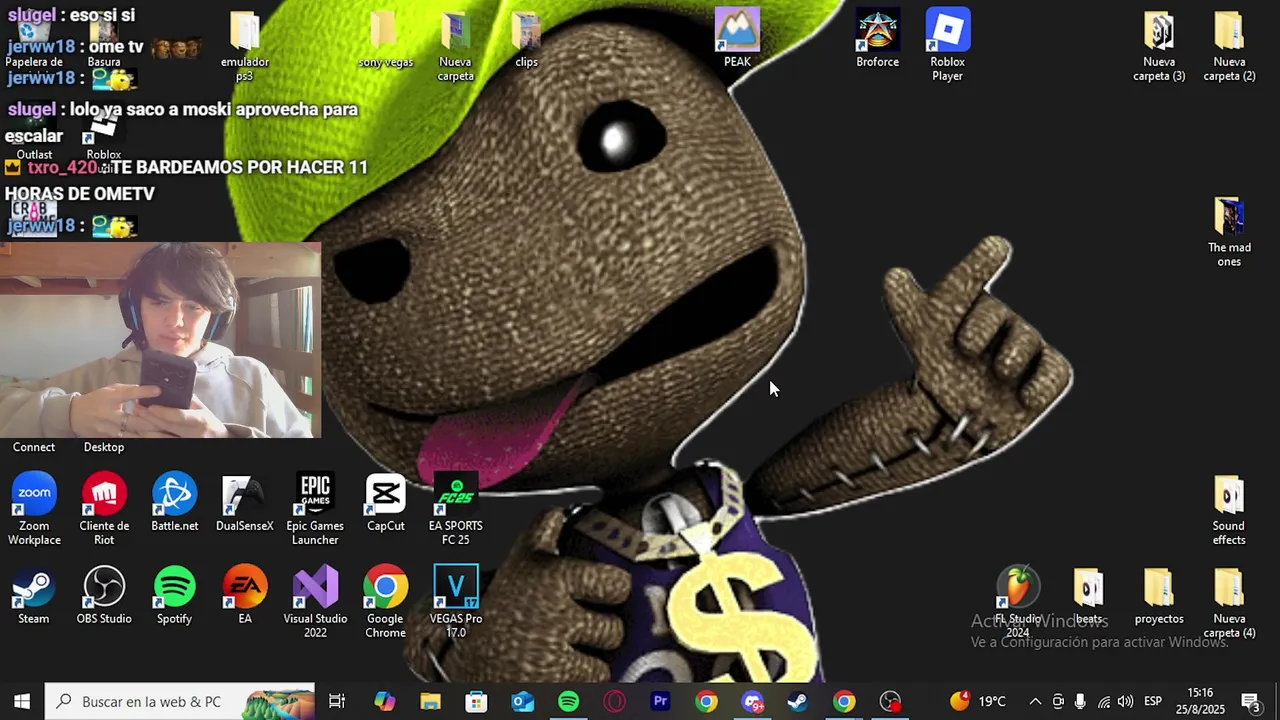Select the DualSenseX shortcut
The width and height of the screenshot is (1280, 720).
tap(244, 502)
